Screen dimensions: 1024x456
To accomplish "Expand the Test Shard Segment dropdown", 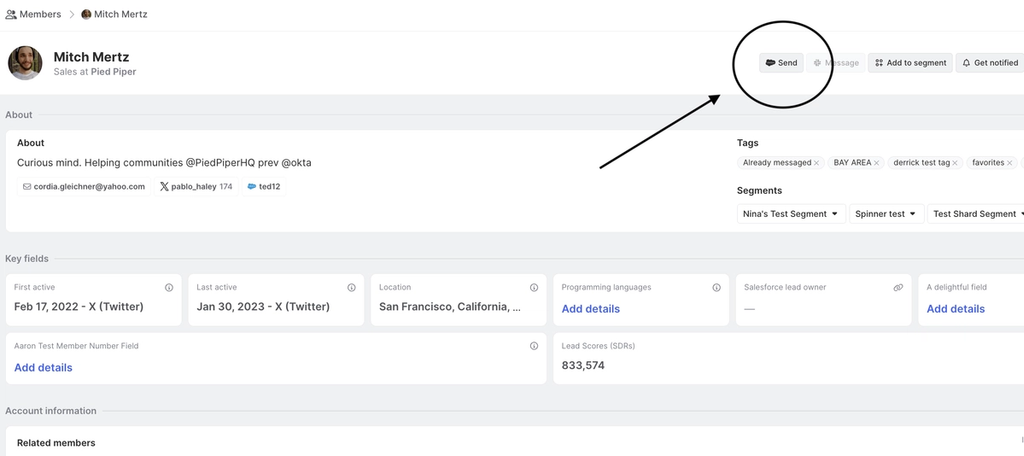I will (975, 214).
